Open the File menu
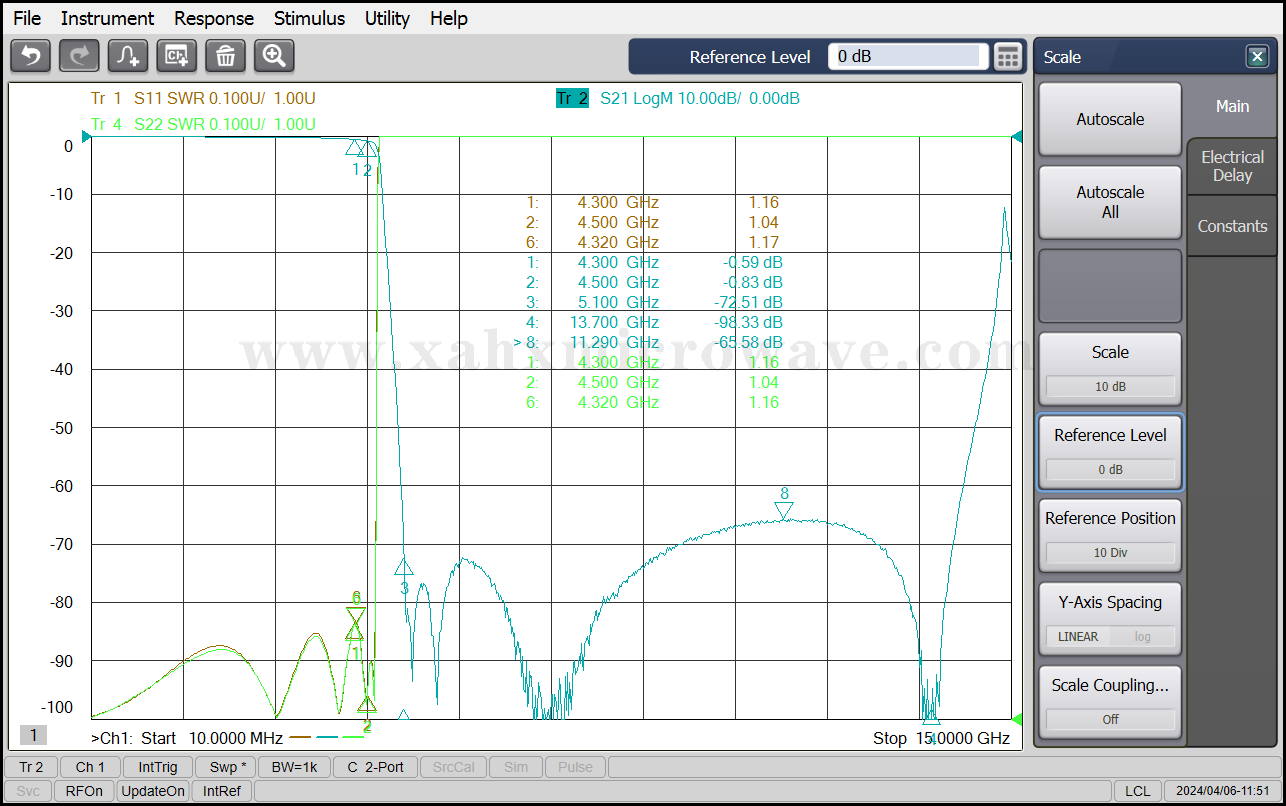Viewport: 1286px width, 806px height. pyautogui.click(x=27, y=18)
